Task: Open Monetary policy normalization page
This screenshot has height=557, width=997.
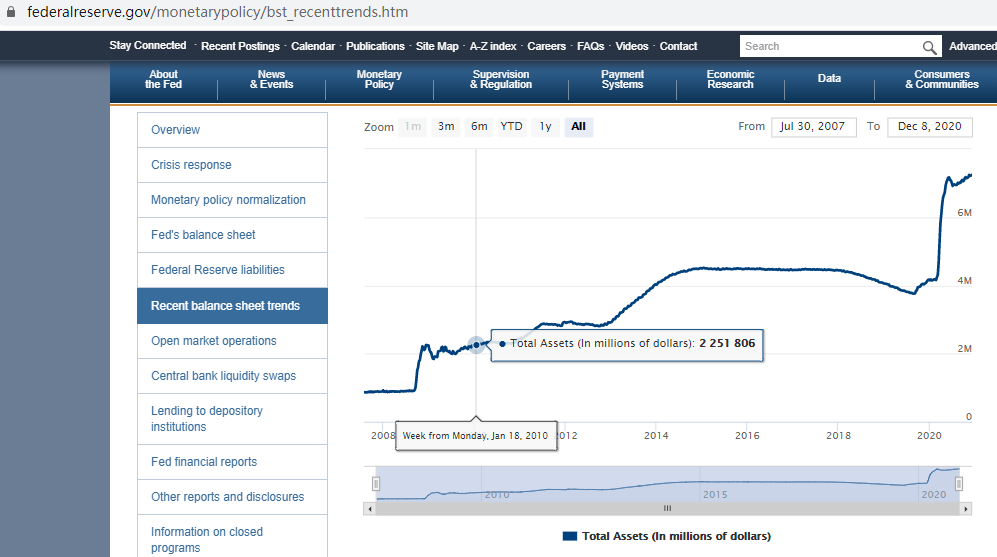Action: 232,200
